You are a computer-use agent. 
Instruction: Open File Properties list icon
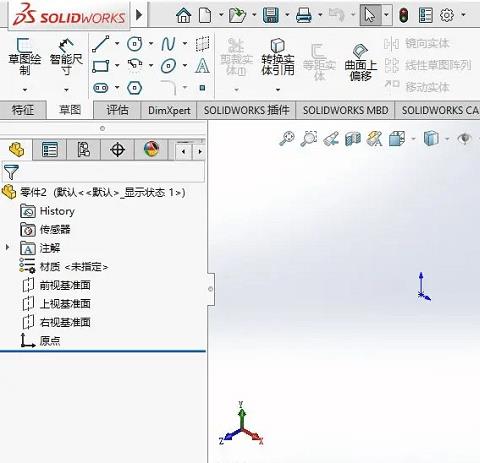point(426,15)
